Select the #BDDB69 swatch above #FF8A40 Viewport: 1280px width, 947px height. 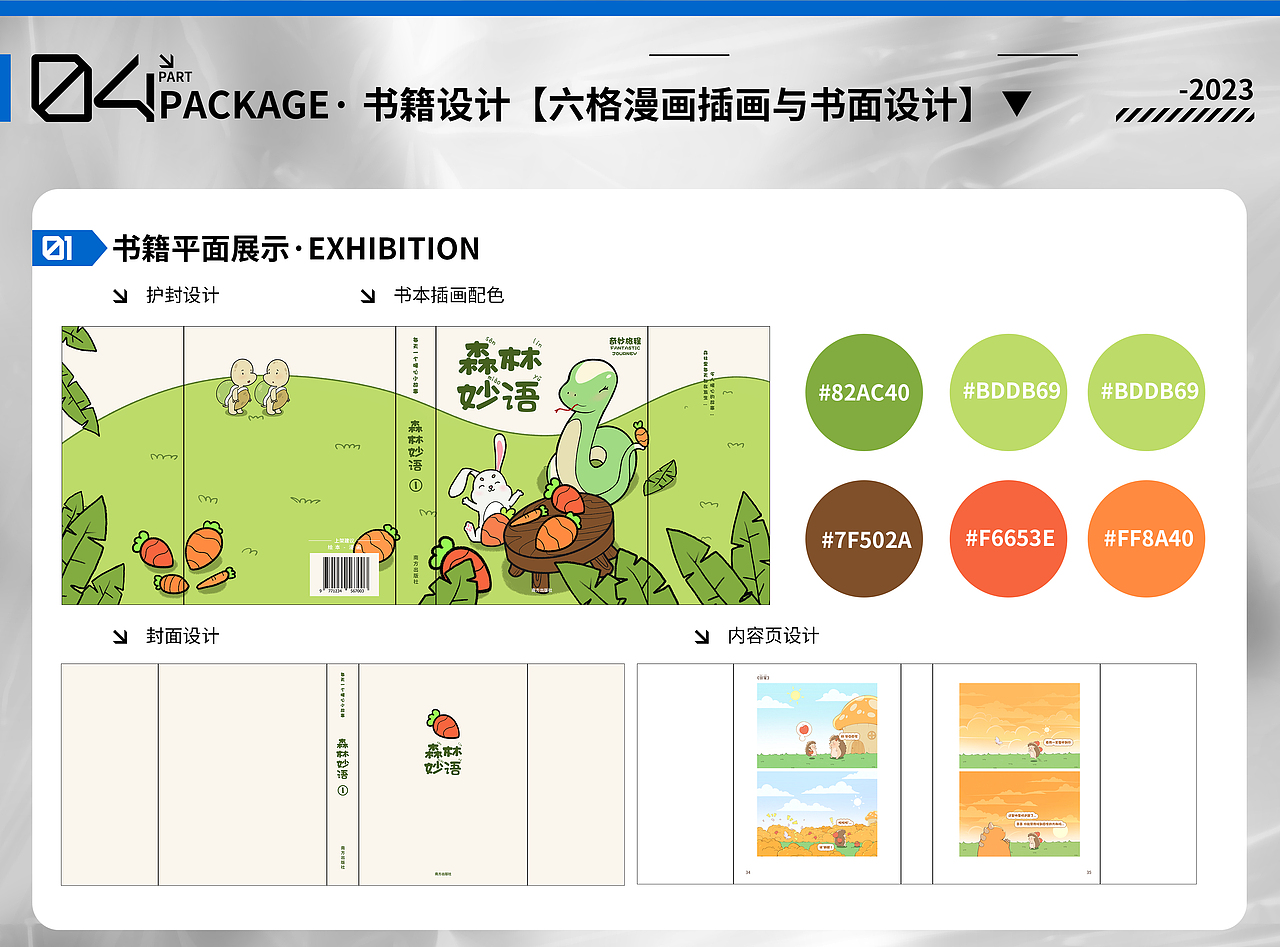click(1147, 392)
